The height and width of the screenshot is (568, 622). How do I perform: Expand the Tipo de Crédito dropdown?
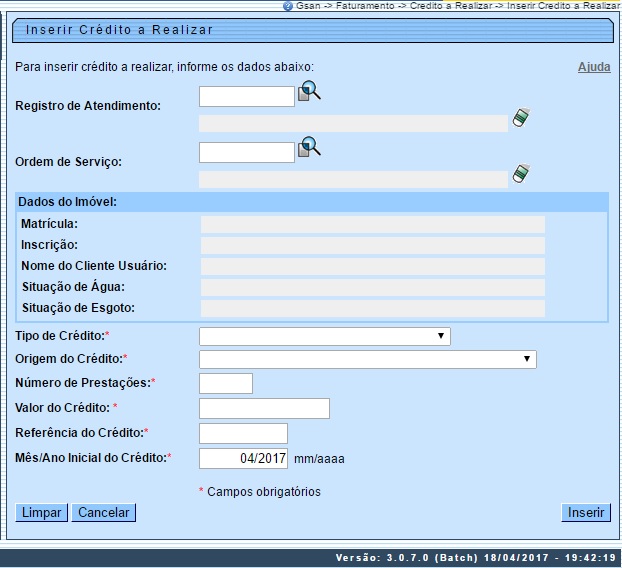click(x=324, y=336)
